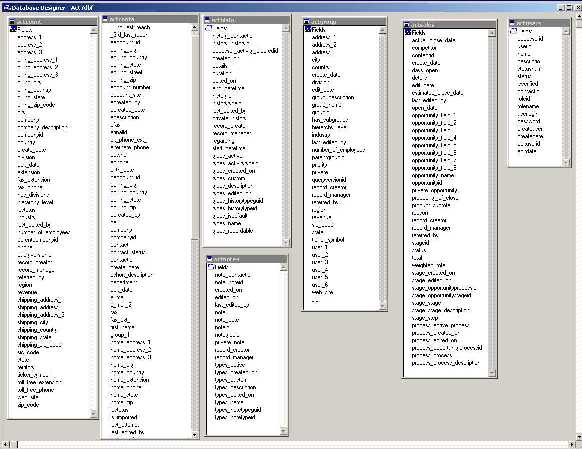Click Fields icon in the actnotes table
Image resolution: width=582 pixels, height=449 pixels.
pyautogui.click(x=210, y=267)
